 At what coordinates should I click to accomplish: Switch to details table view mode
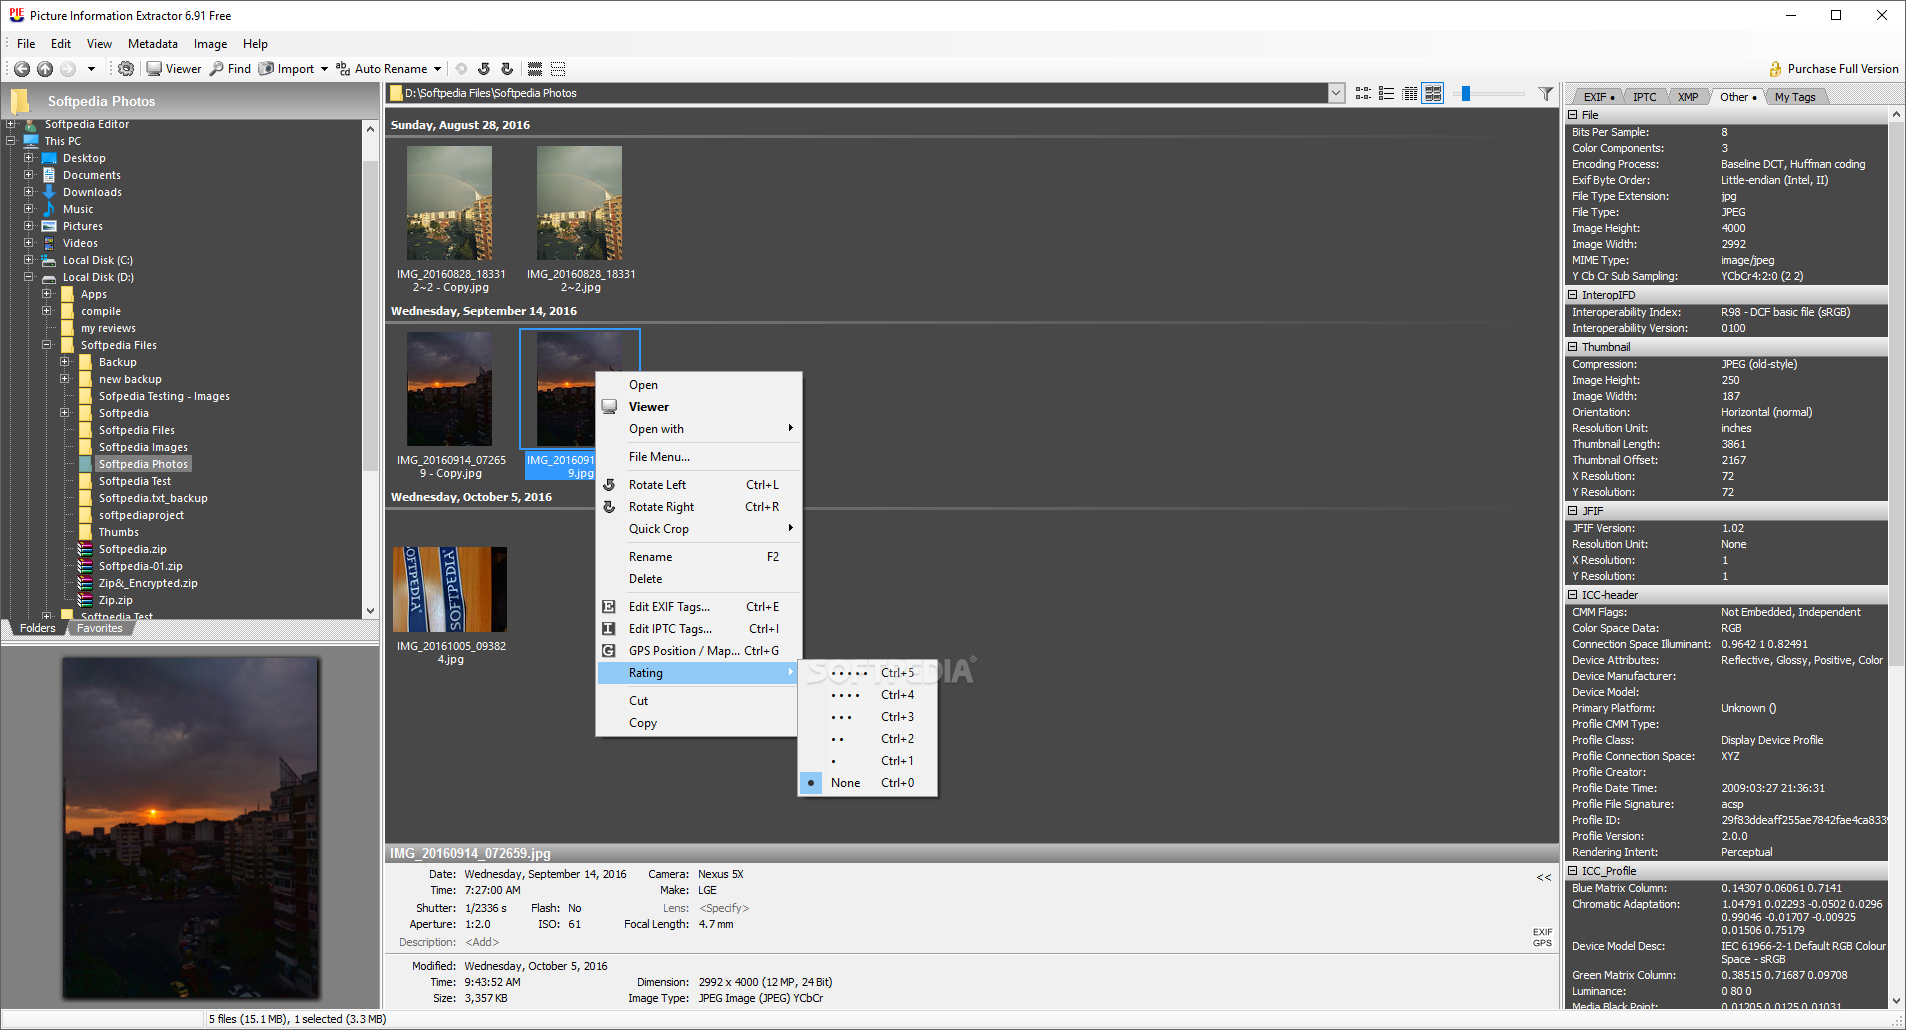pyautogui.click(x=1410, y=93)
